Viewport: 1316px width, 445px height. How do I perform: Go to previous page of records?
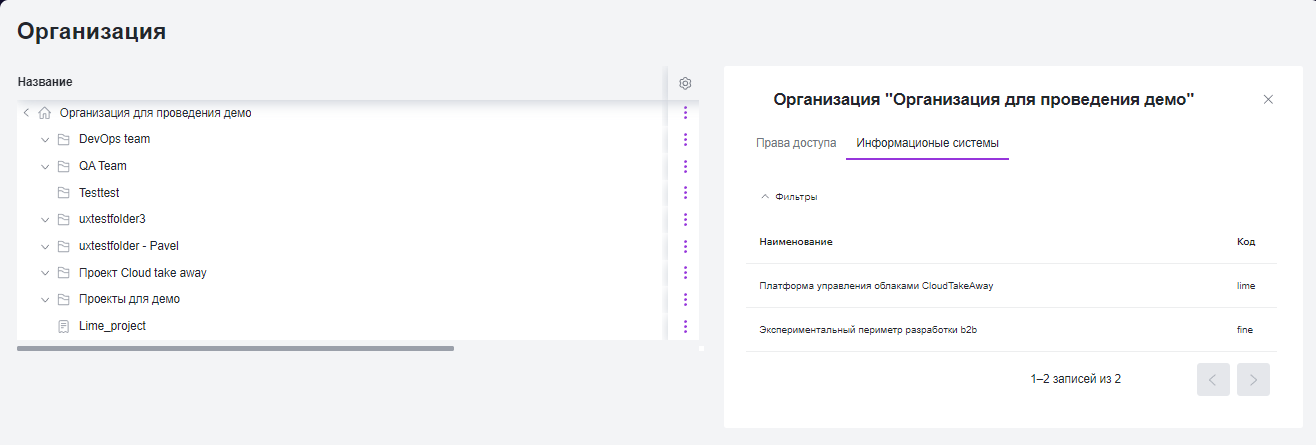click(x=1213, y=379)
